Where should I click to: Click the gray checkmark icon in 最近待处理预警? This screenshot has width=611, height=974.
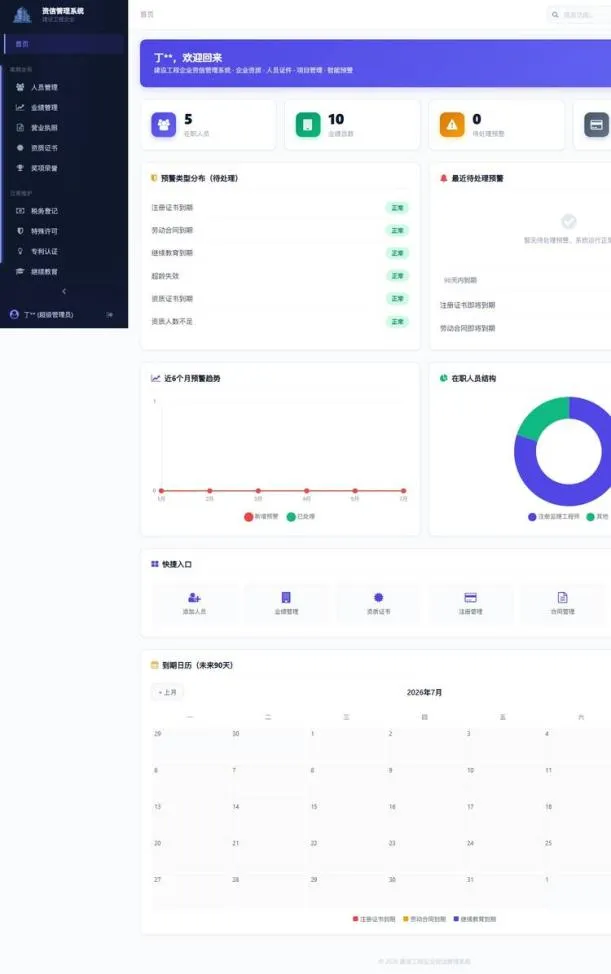pyautogui.click(x=568, y=221)
